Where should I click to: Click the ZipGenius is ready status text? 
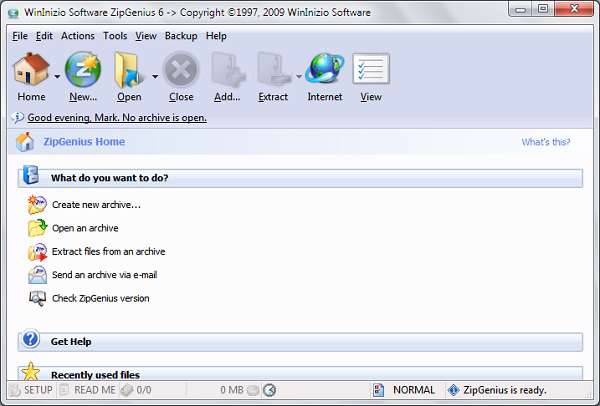pyautogui.click(x=505, y=390)
